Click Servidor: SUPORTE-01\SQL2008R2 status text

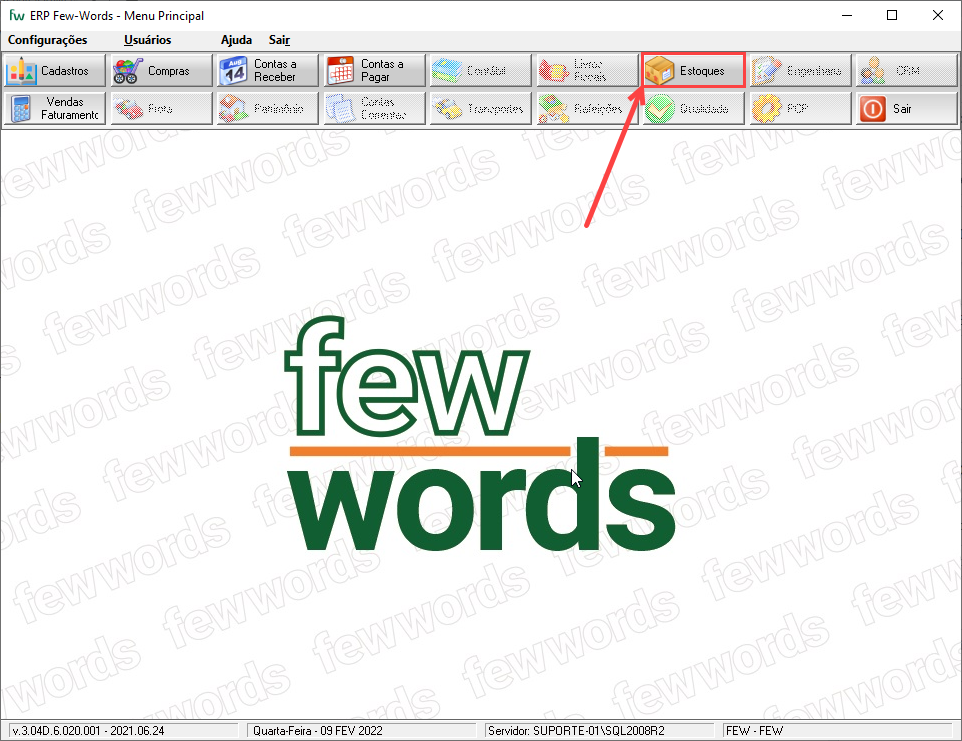[x=576, y=731]
